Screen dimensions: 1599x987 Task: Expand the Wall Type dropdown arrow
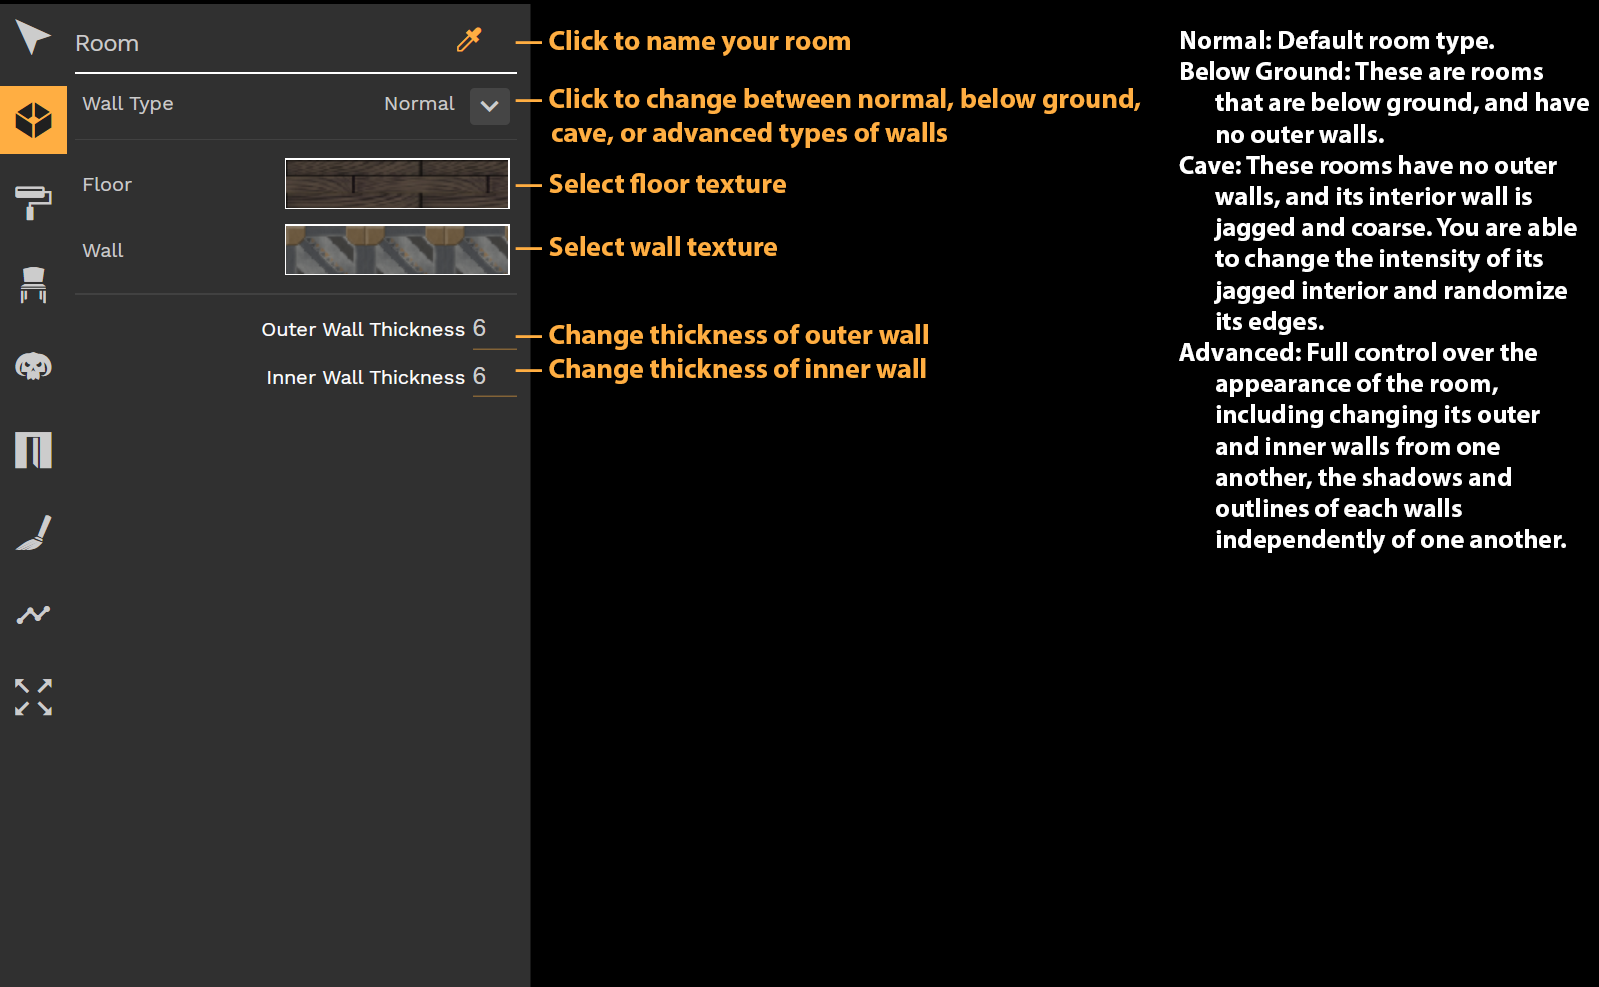(489, 105)
